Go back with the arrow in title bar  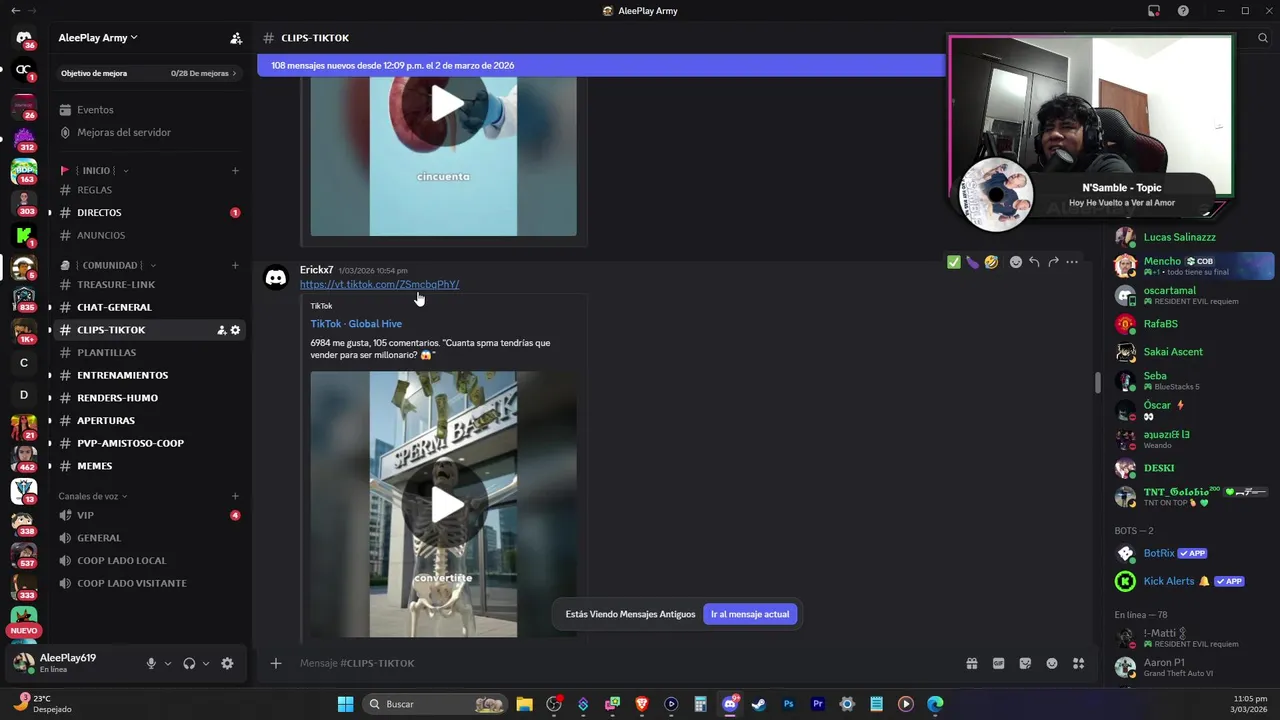pyautogui.click(x=14, y=11)
